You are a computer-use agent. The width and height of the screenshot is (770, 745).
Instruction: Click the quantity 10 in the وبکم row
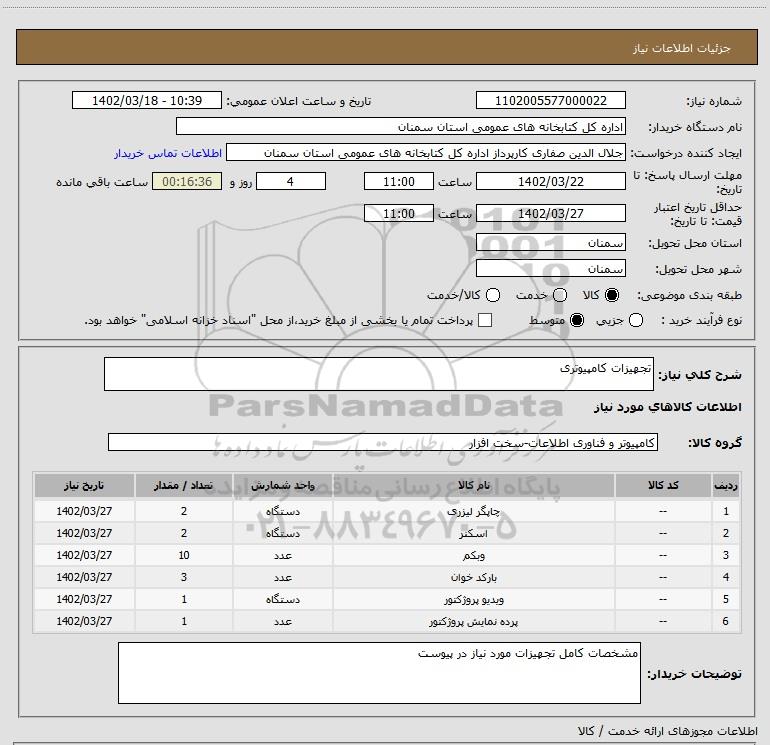(184, 555)
